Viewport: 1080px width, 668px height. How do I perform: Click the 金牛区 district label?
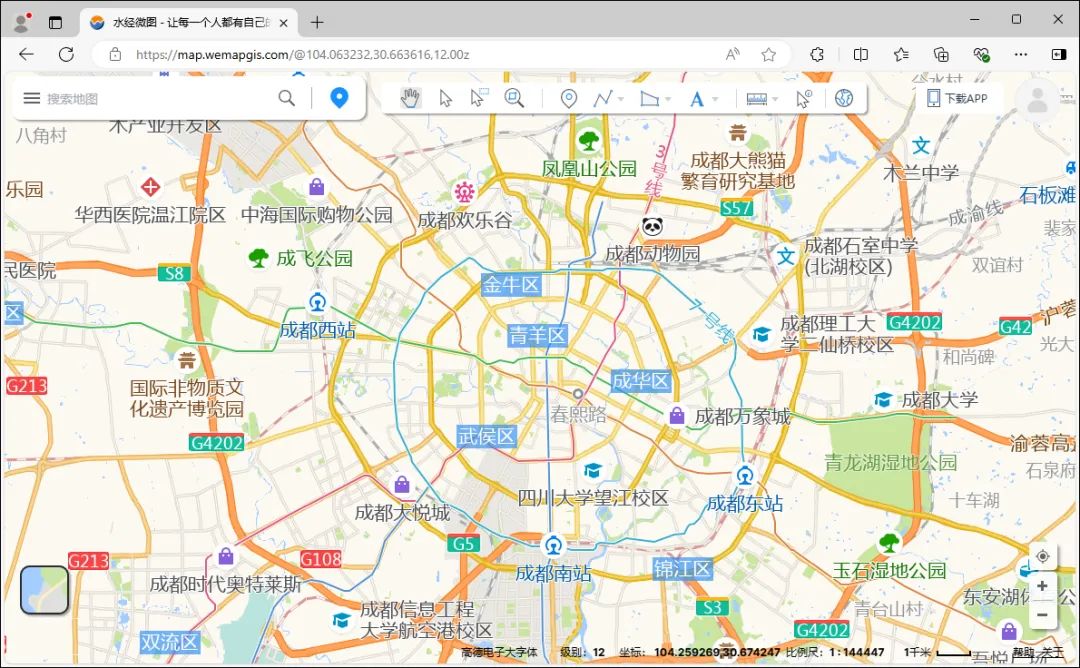[x=511, y=284]
